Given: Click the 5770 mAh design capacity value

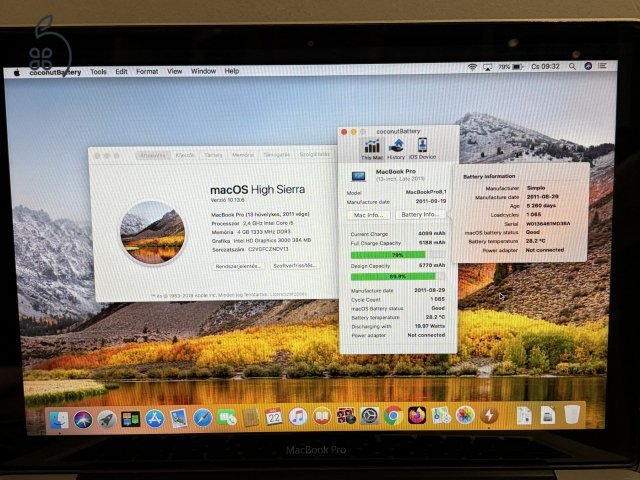Looking at the screenshot, I should [432, 265].
